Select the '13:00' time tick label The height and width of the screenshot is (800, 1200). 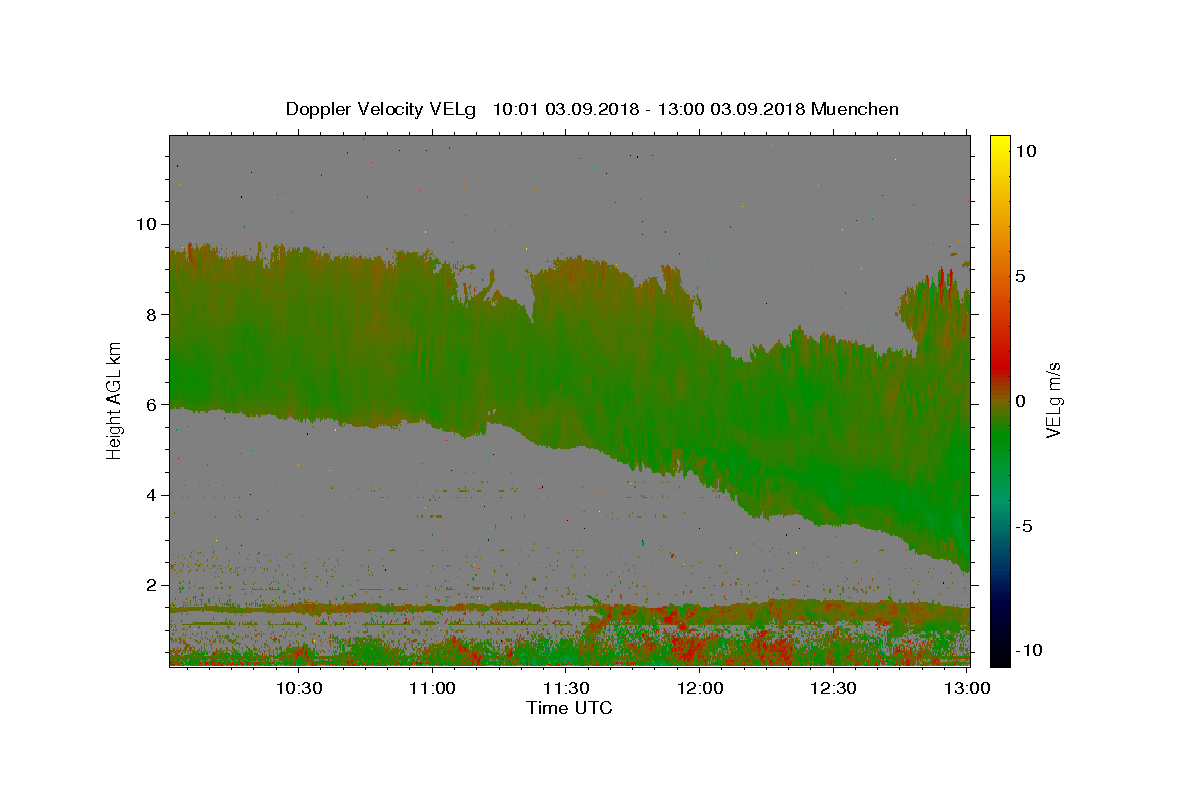click(x=967, y=689)
